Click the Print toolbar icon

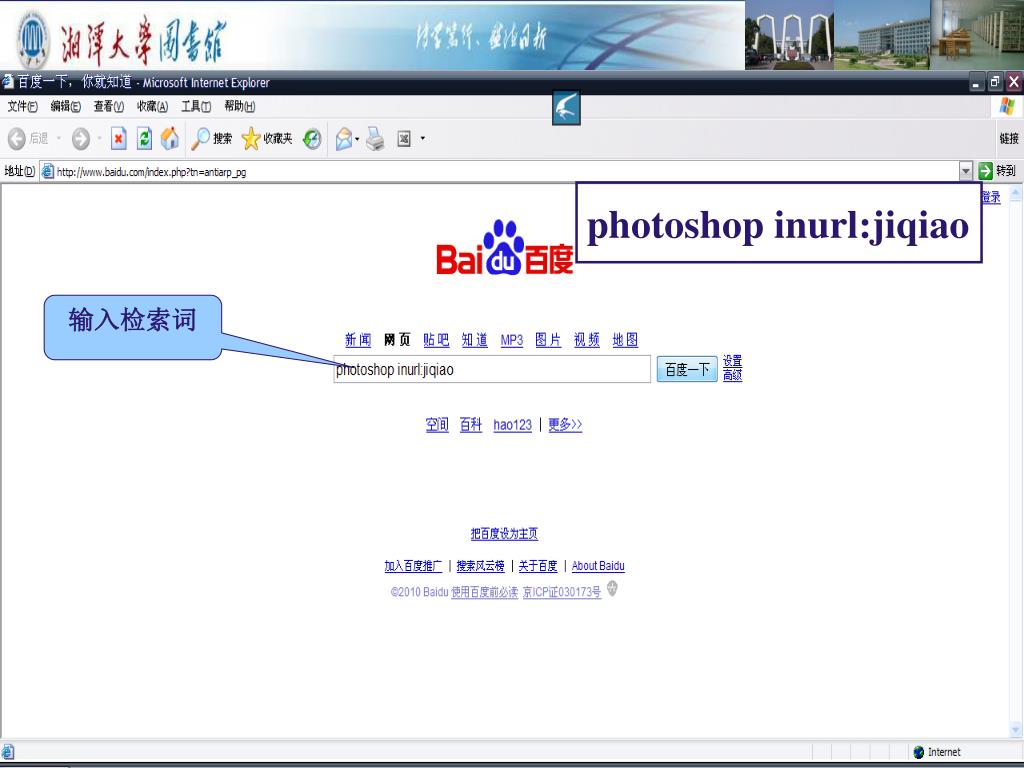tap(376, 138)
